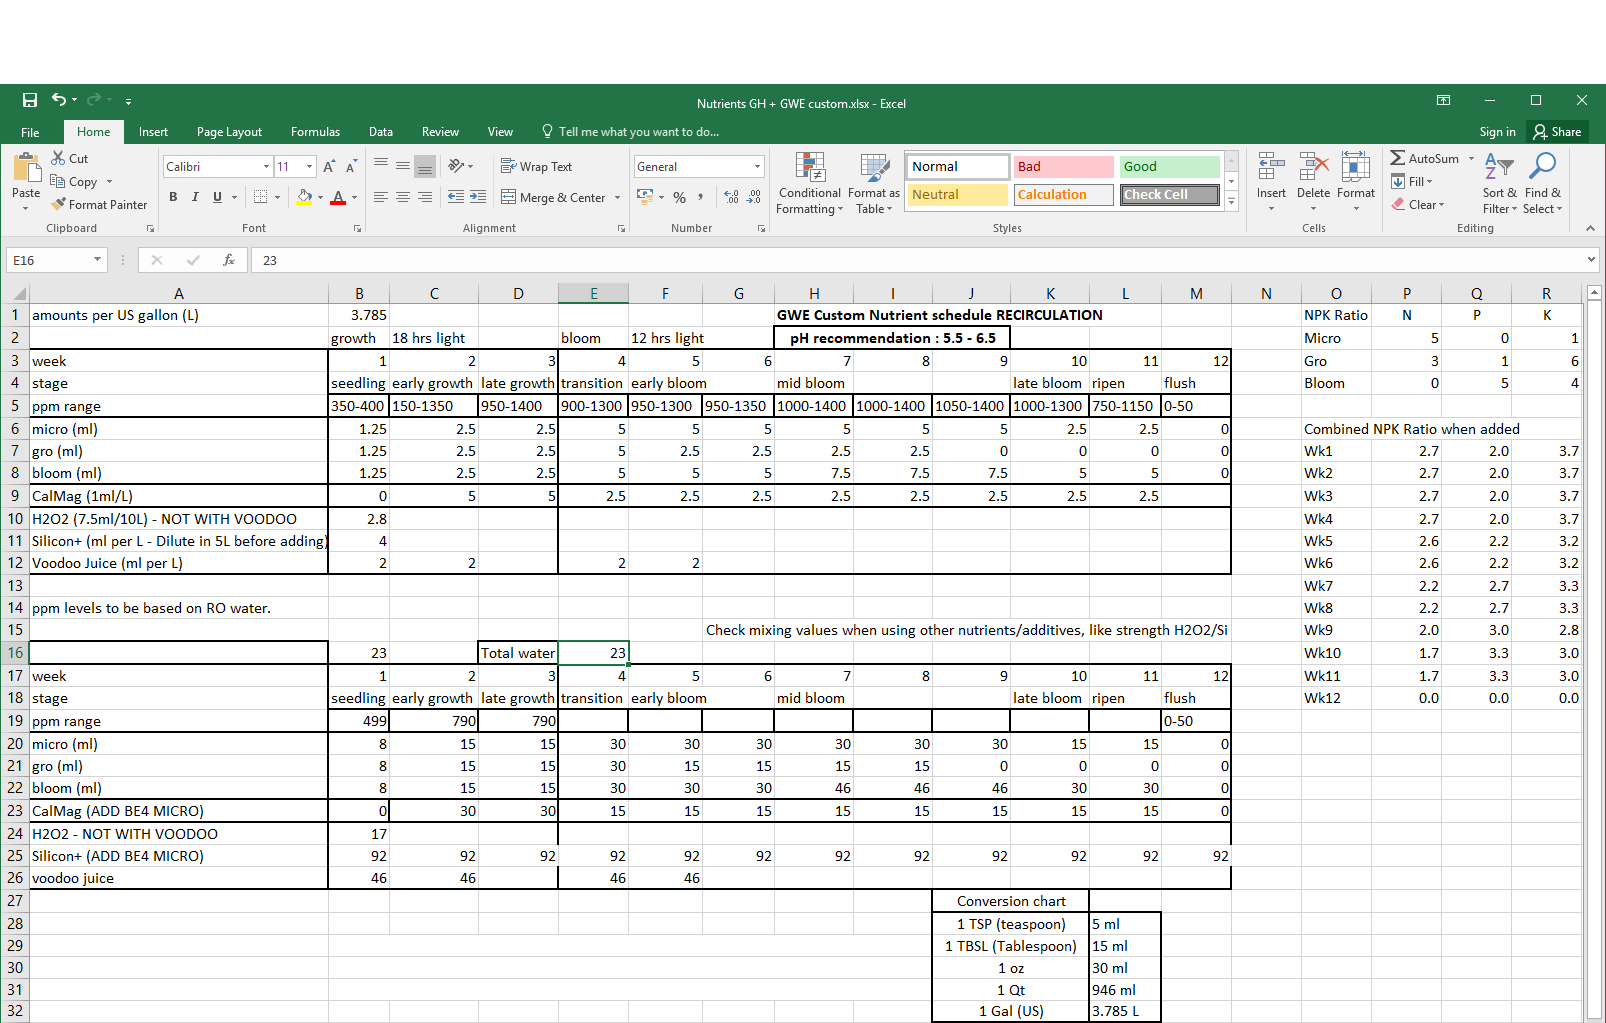Click the AutoSum sigma icon
The height and width of the screenshot is (1023, 1606).
[x=1397, y=158]
